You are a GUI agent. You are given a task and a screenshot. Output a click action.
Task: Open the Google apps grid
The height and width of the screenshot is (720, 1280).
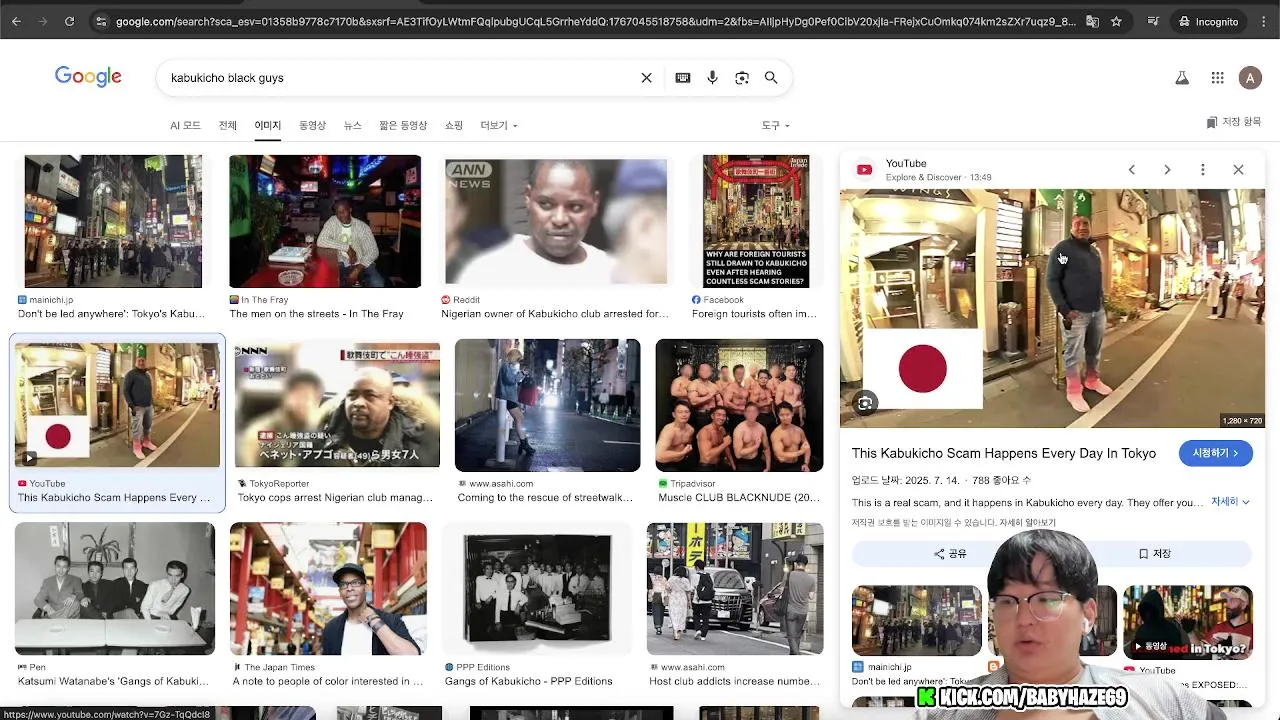point(1217,78)
